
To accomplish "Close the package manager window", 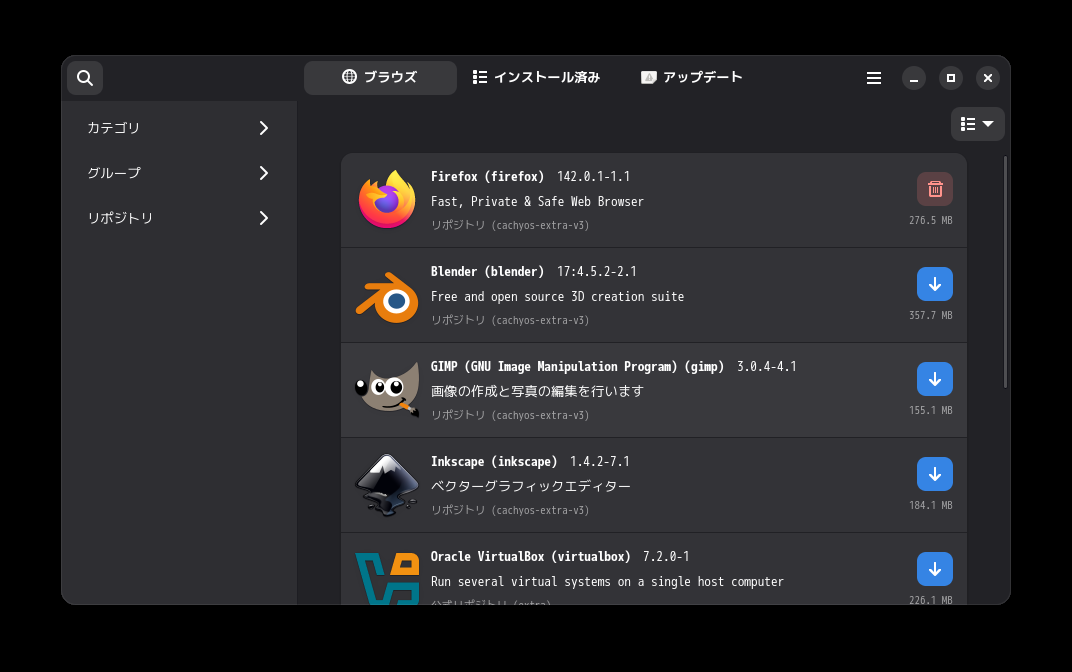I will (988, 78).
